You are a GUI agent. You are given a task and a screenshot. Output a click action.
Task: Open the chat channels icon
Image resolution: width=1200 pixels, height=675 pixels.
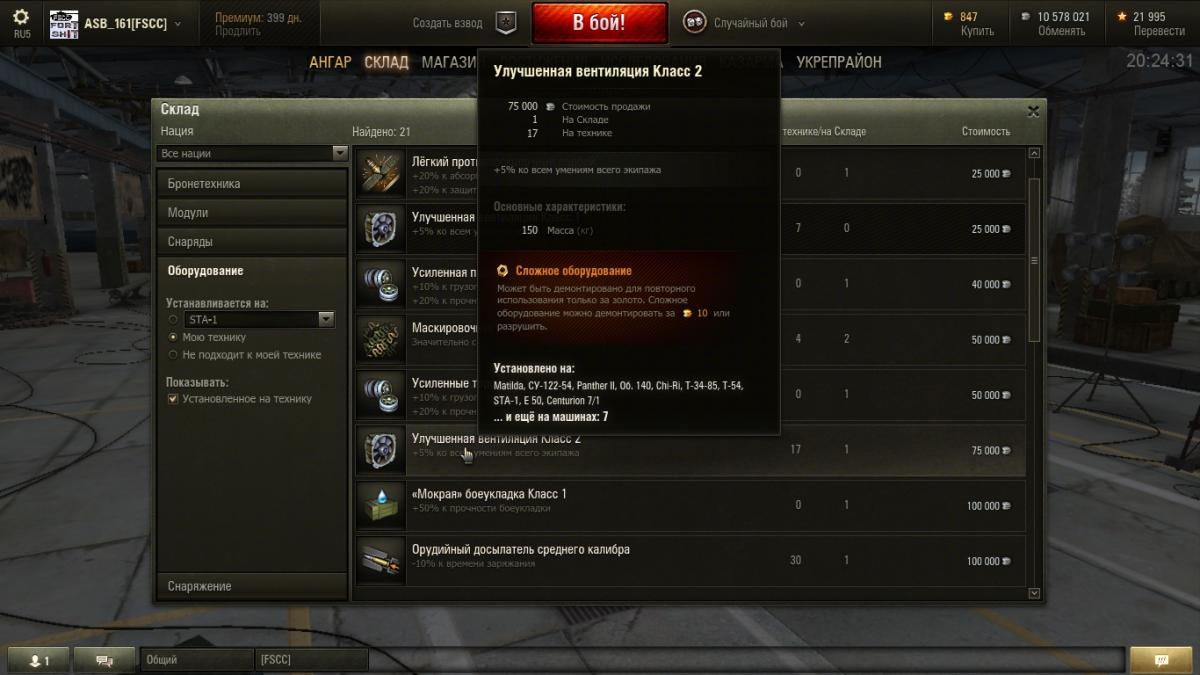pos(104,660)
